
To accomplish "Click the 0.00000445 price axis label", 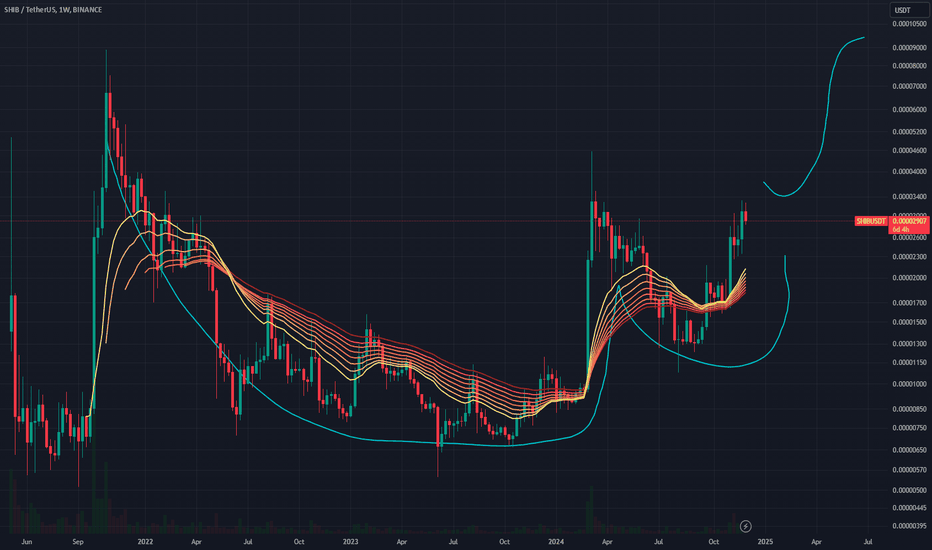I will [909, 508].
